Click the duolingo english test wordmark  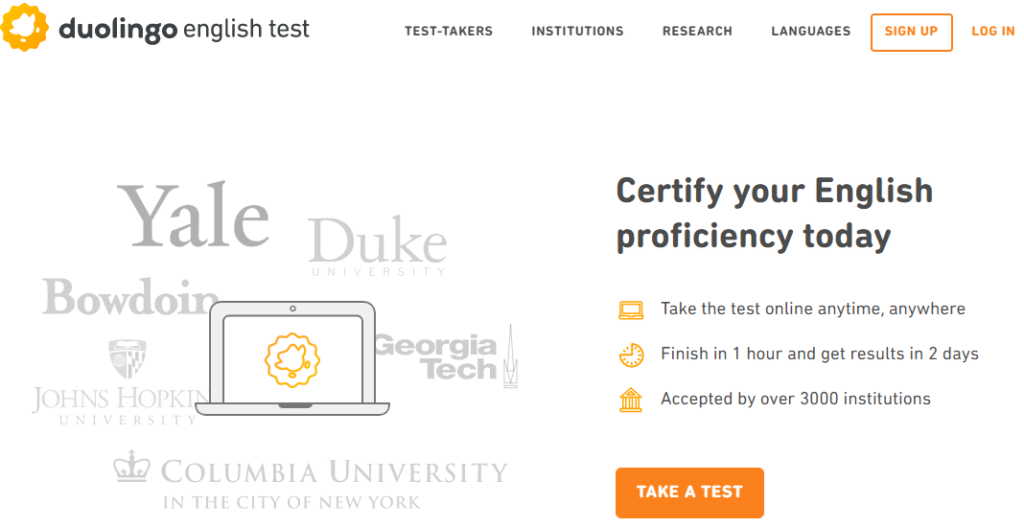click(184, 29)
